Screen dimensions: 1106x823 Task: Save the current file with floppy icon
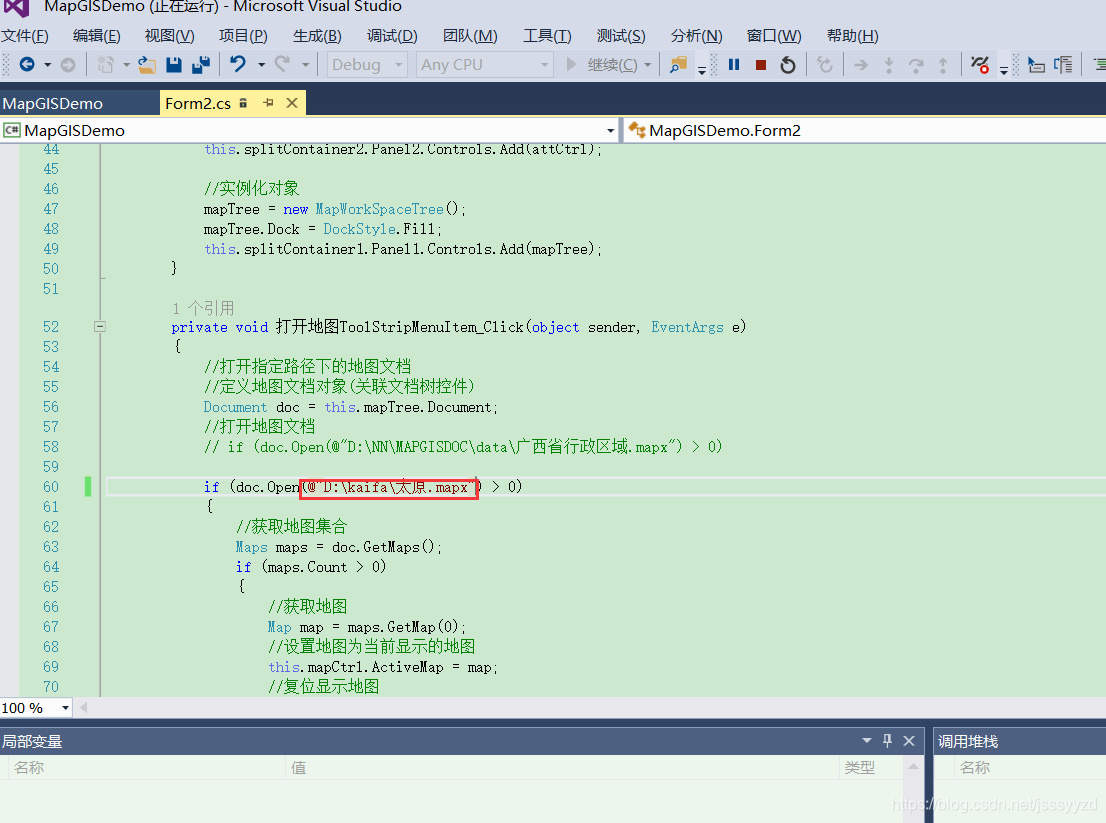174,65
